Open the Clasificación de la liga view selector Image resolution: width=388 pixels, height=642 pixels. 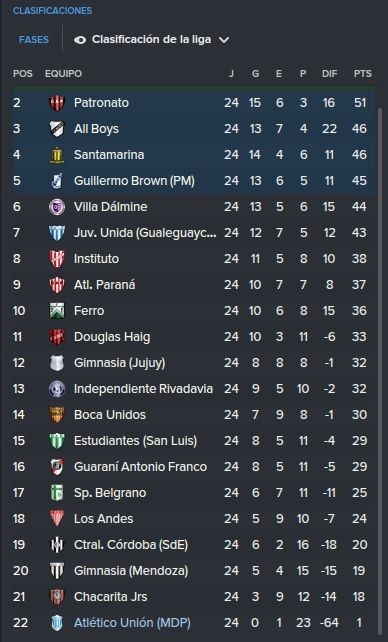pyautogui.click(x=151, y=40)
